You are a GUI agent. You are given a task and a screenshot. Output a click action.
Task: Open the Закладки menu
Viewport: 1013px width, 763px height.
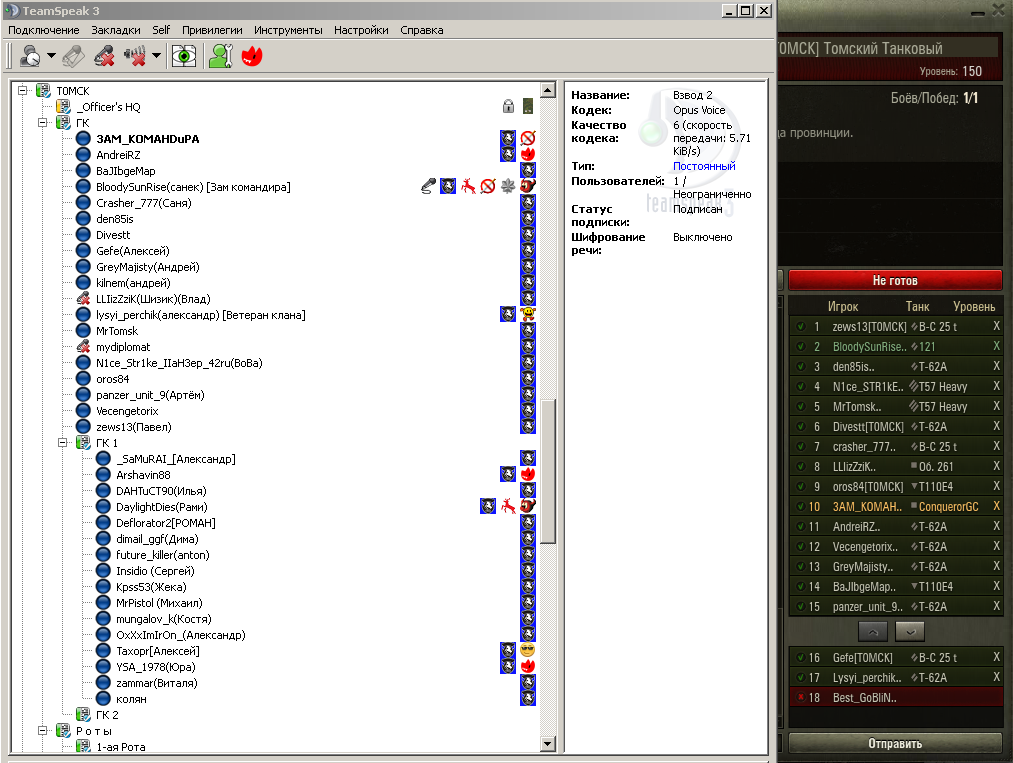[x=116, y=30]
